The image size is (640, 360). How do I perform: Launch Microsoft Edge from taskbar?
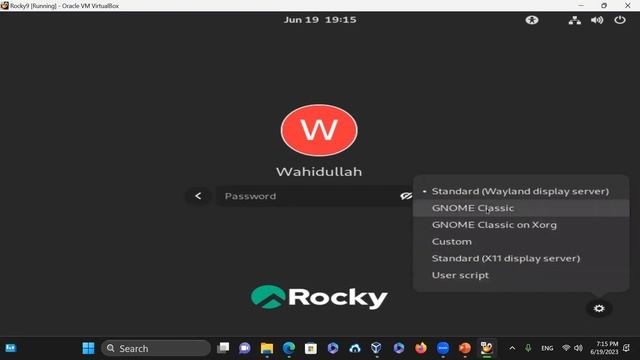289,348
